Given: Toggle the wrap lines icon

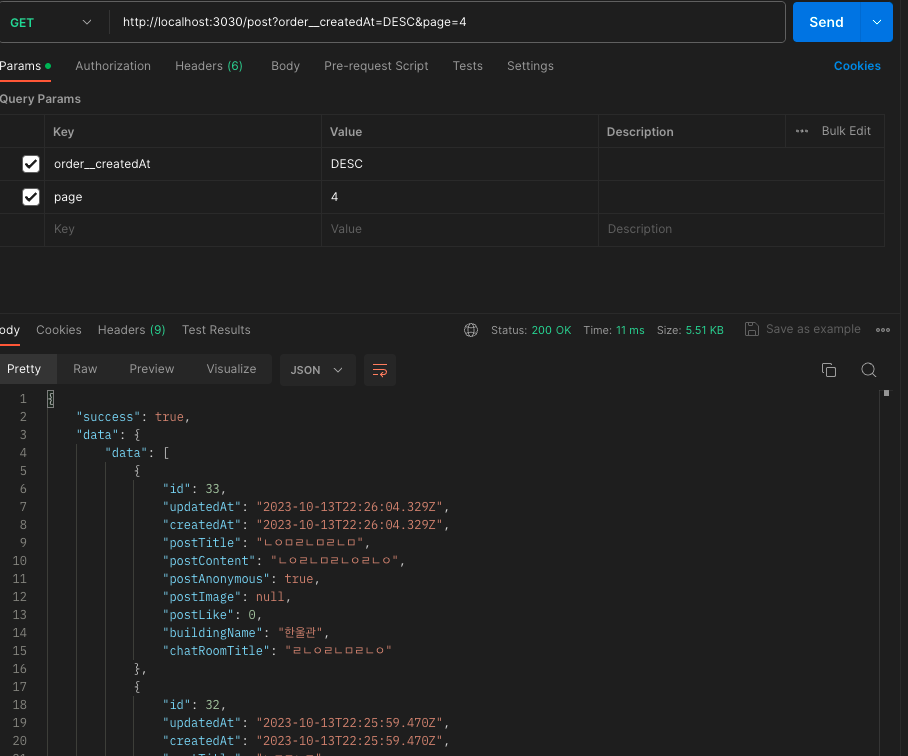Looking at the screenshot, I should pyautogui.click(x=380, y=370).
